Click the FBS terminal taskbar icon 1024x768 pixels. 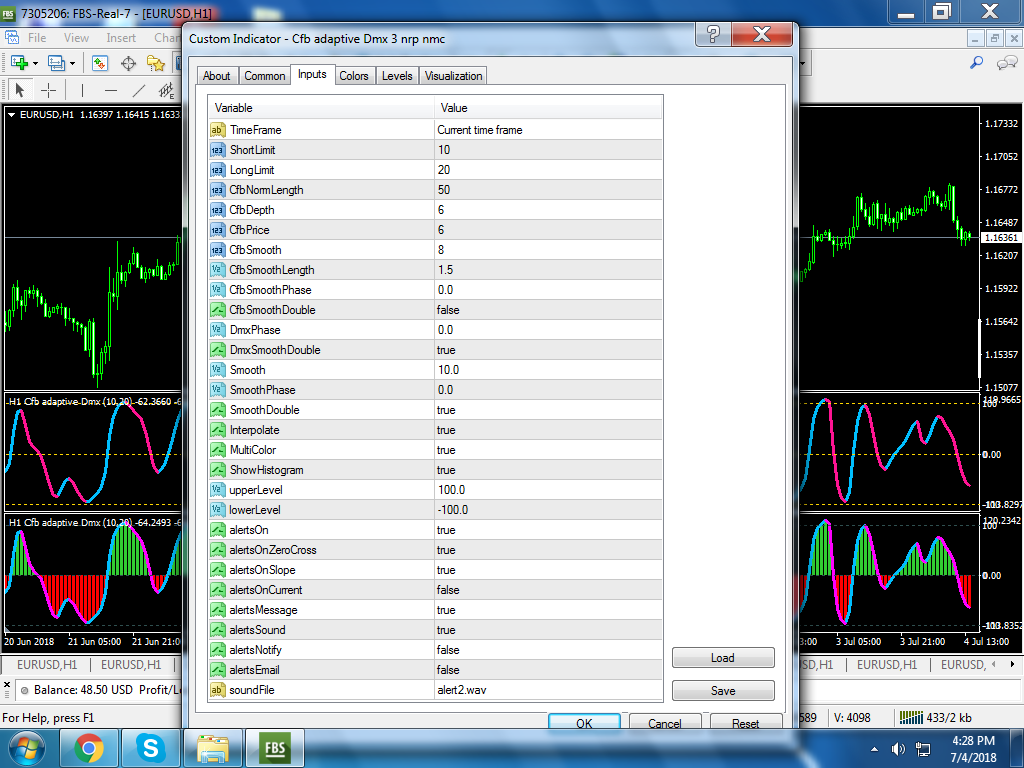[x=274, y=748]
